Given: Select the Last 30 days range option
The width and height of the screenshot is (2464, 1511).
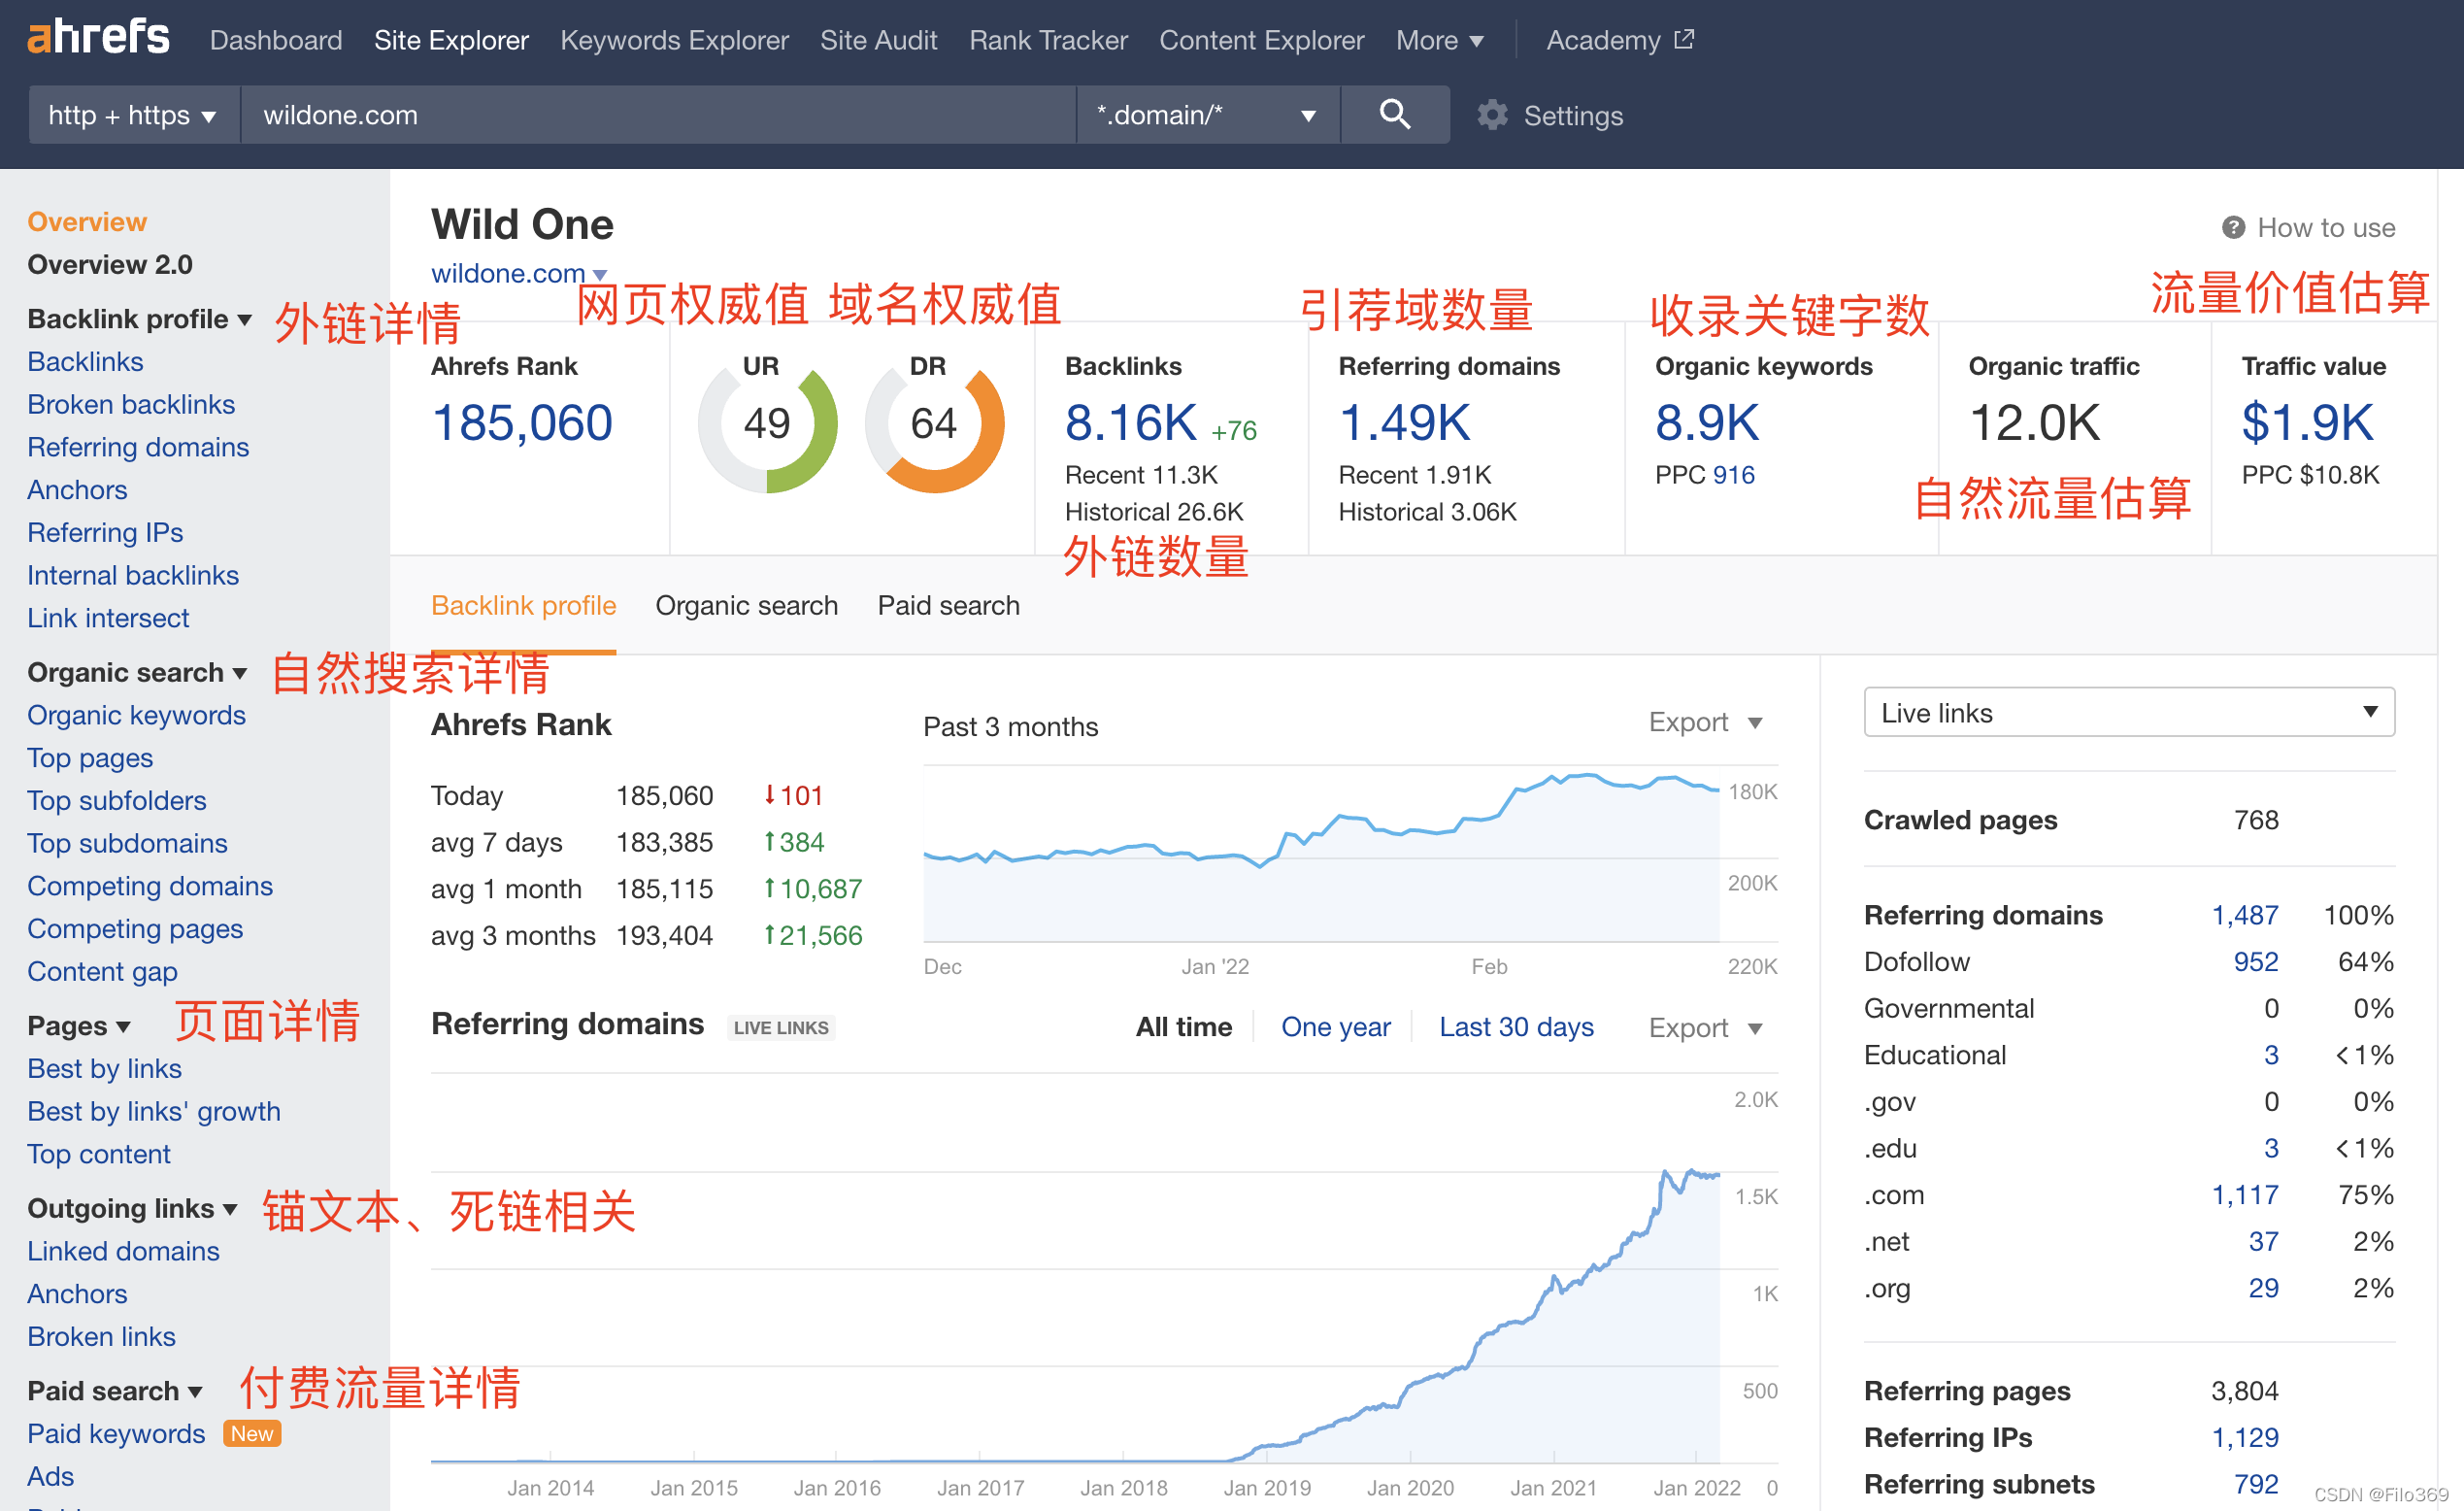Looking at the screenshot, I should 1515,1027.
